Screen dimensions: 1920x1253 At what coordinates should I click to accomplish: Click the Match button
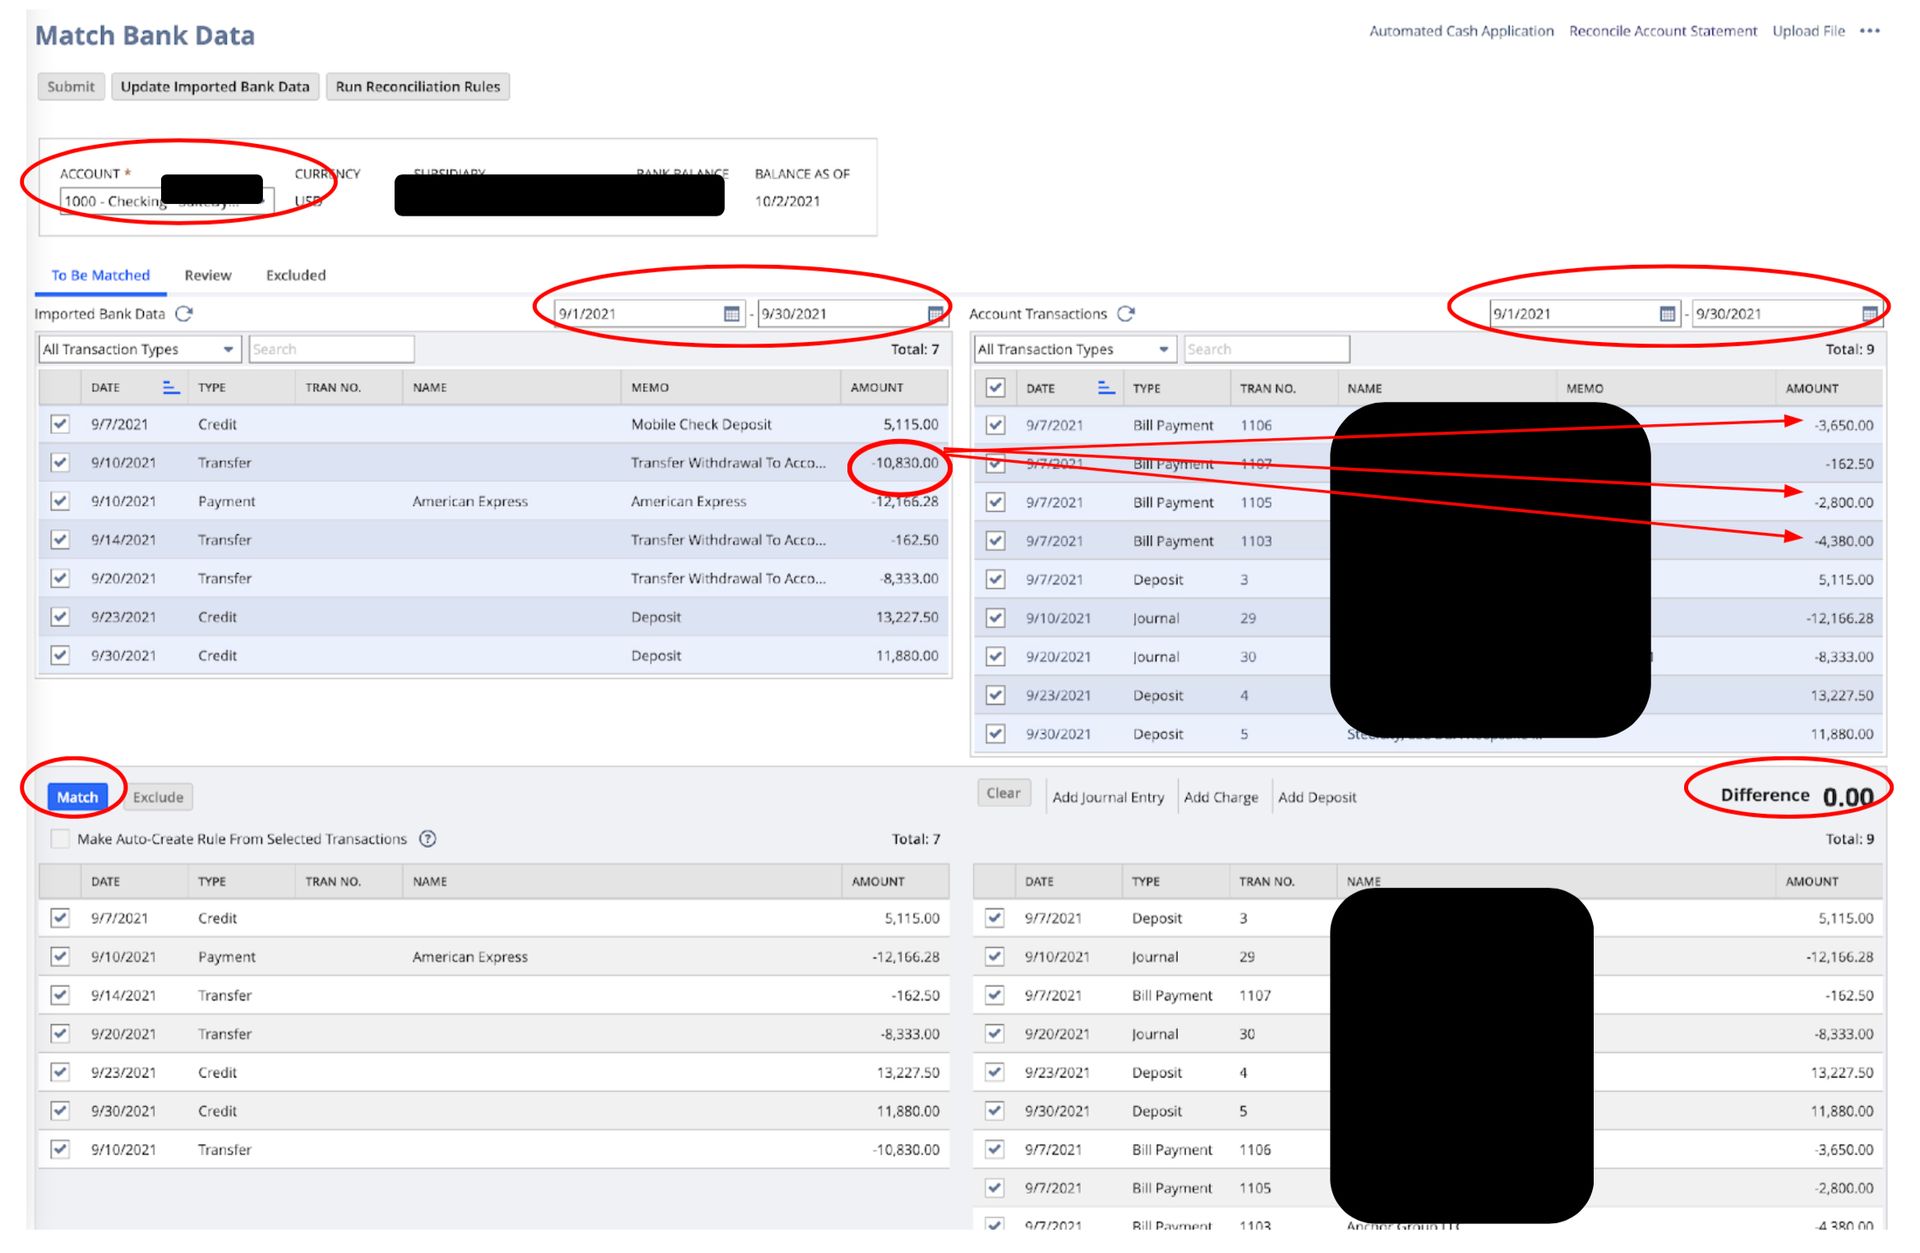(77, 797)
